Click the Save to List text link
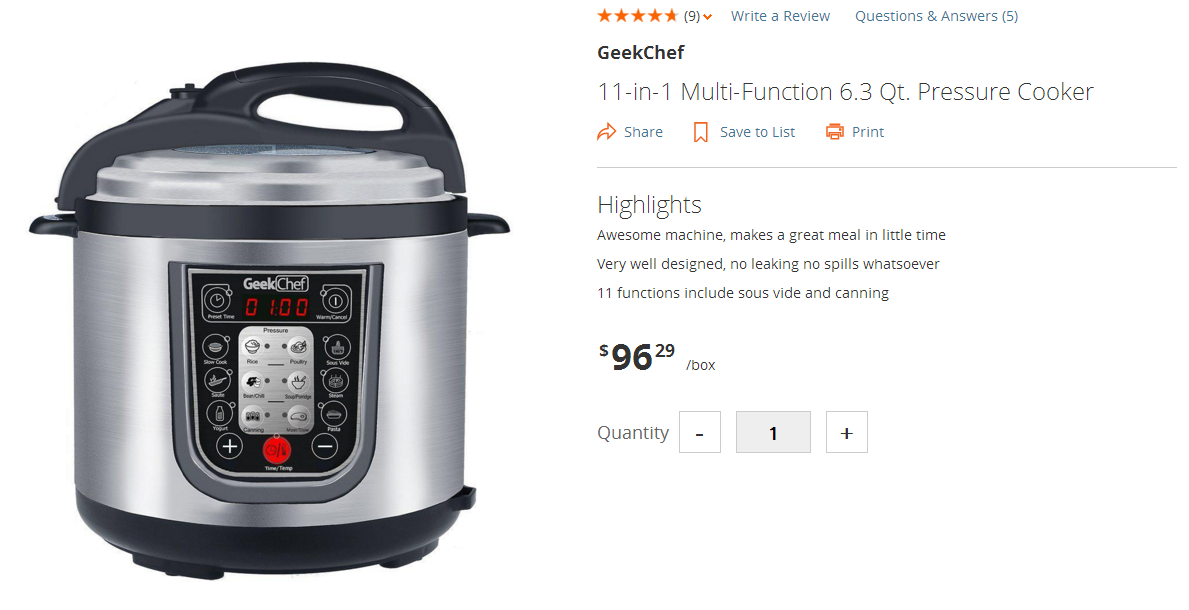 coord(758,132)
